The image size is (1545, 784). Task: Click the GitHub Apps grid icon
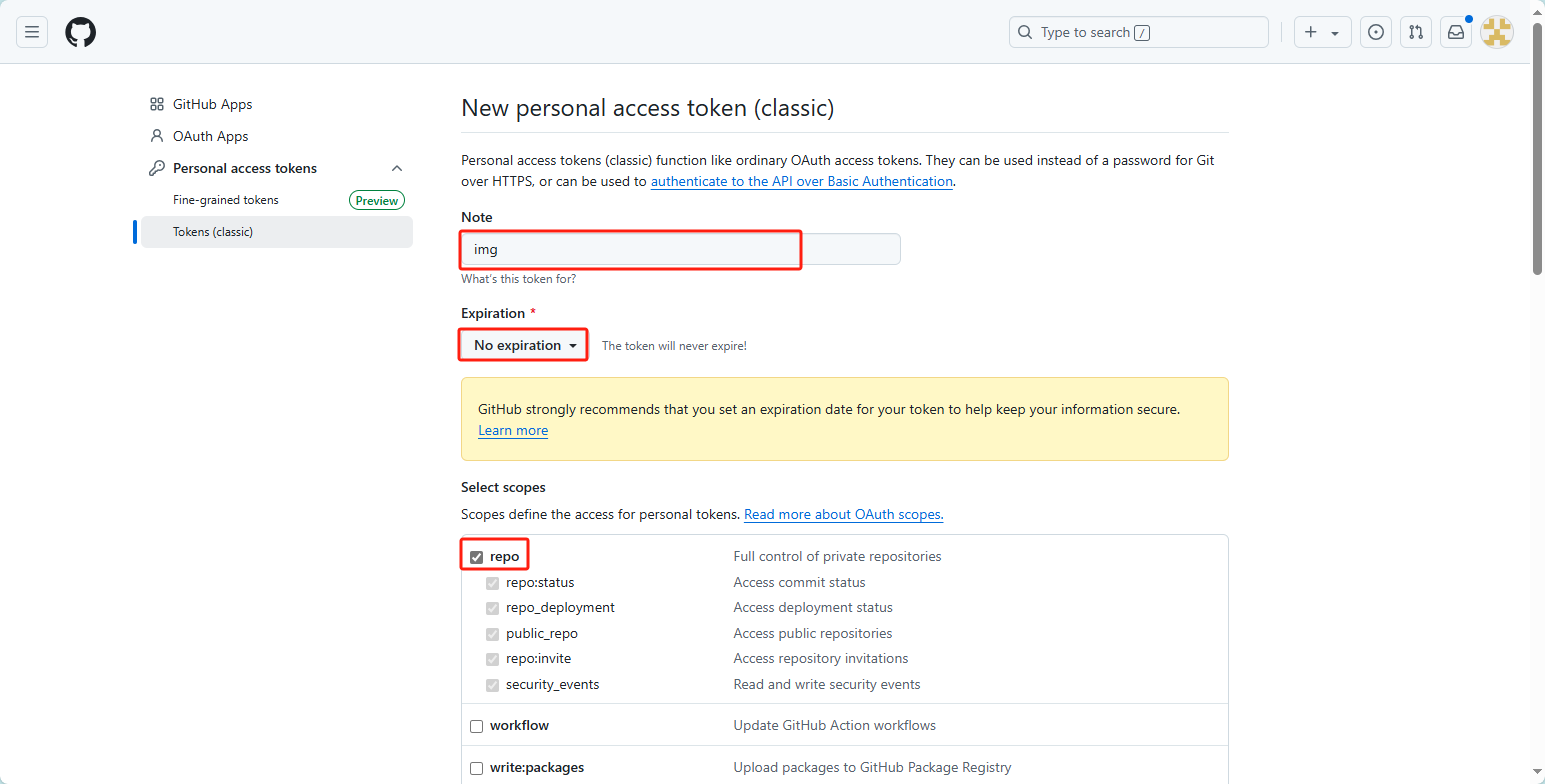coord(157,104)
